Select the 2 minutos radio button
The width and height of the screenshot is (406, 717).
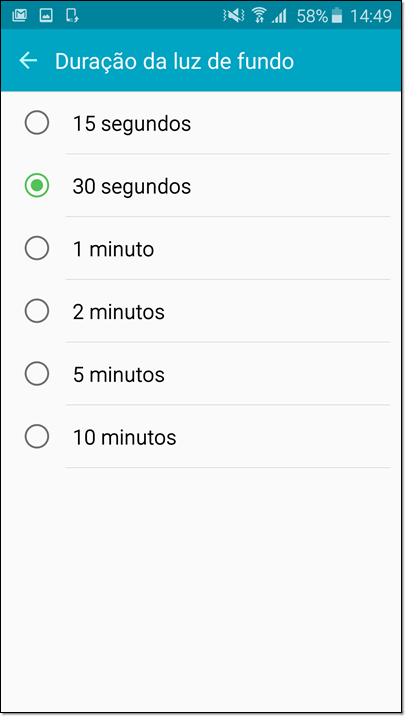(x=37, y=311)
